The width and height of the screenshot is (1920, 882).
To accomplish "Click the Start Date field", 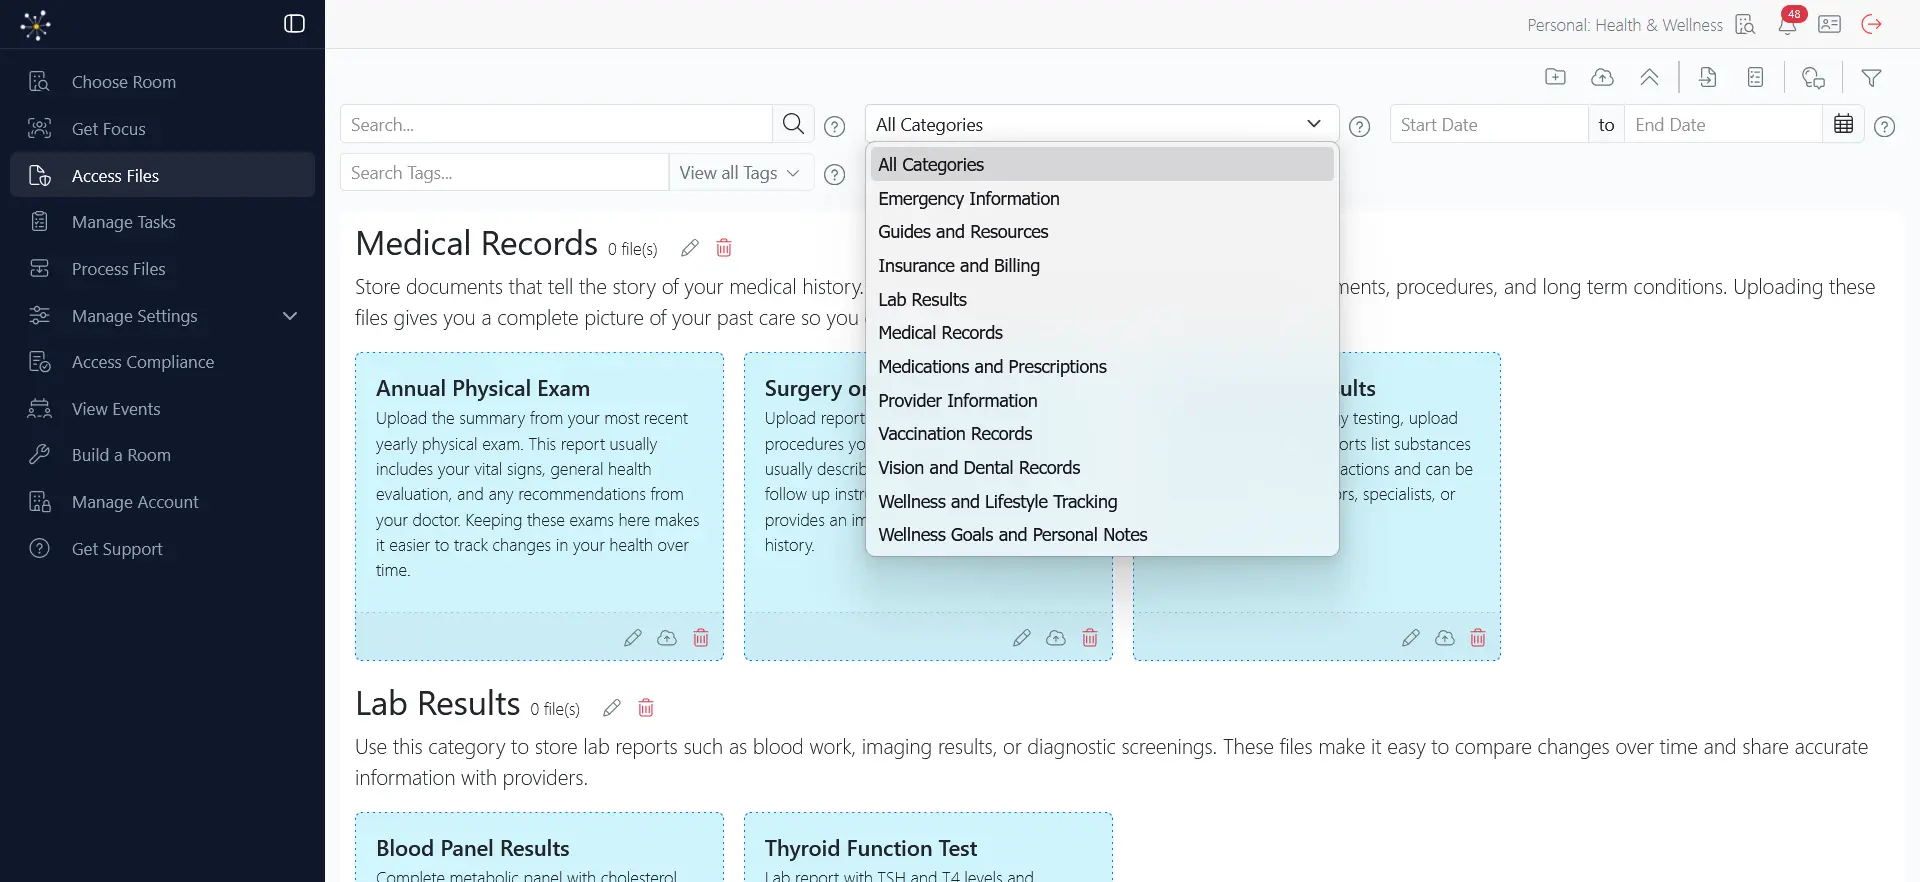I will 1489,124.
